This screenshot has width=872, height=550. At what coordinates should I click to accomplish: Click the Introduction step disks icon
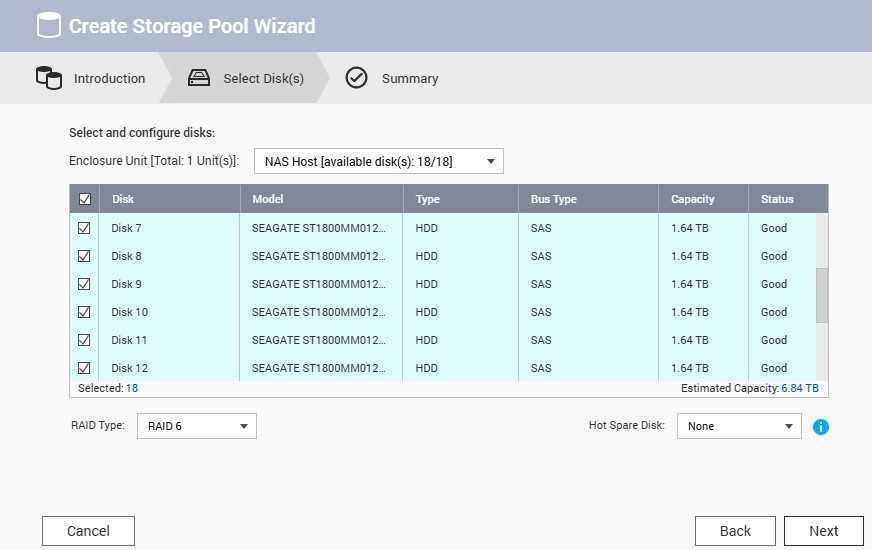(48, 78)
